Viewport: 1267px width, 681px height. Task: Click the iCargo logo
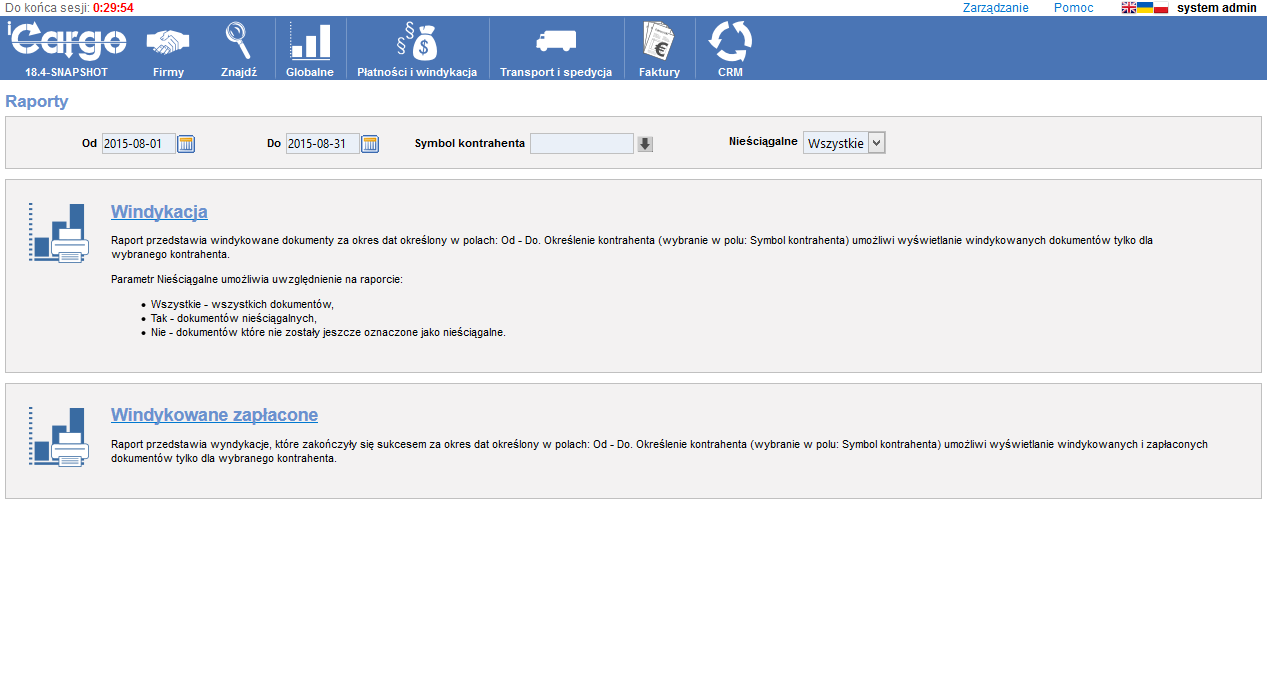(x=67, y=42)
